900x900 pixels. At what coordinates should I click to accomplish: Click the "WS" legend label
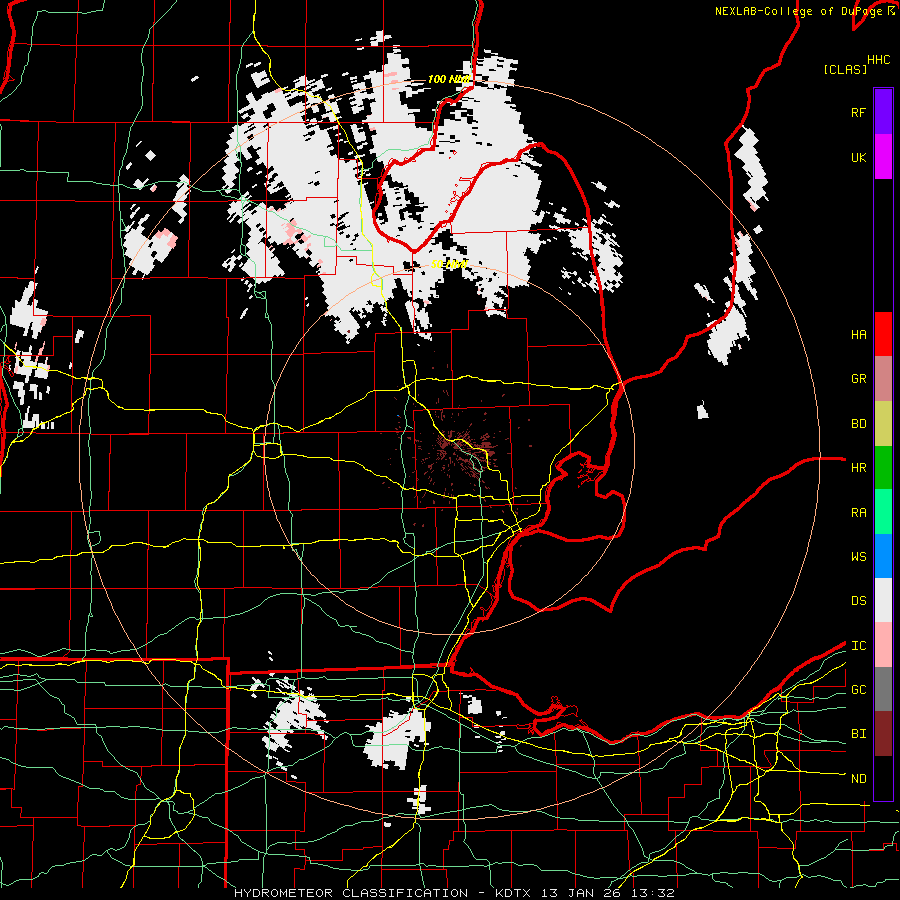click(858, 557)
